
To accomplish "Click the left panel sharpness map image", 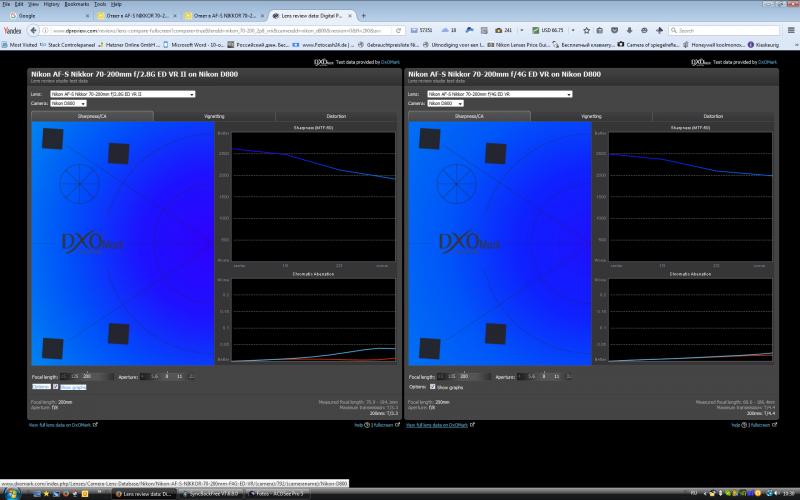I will click(x=123, y=243).
